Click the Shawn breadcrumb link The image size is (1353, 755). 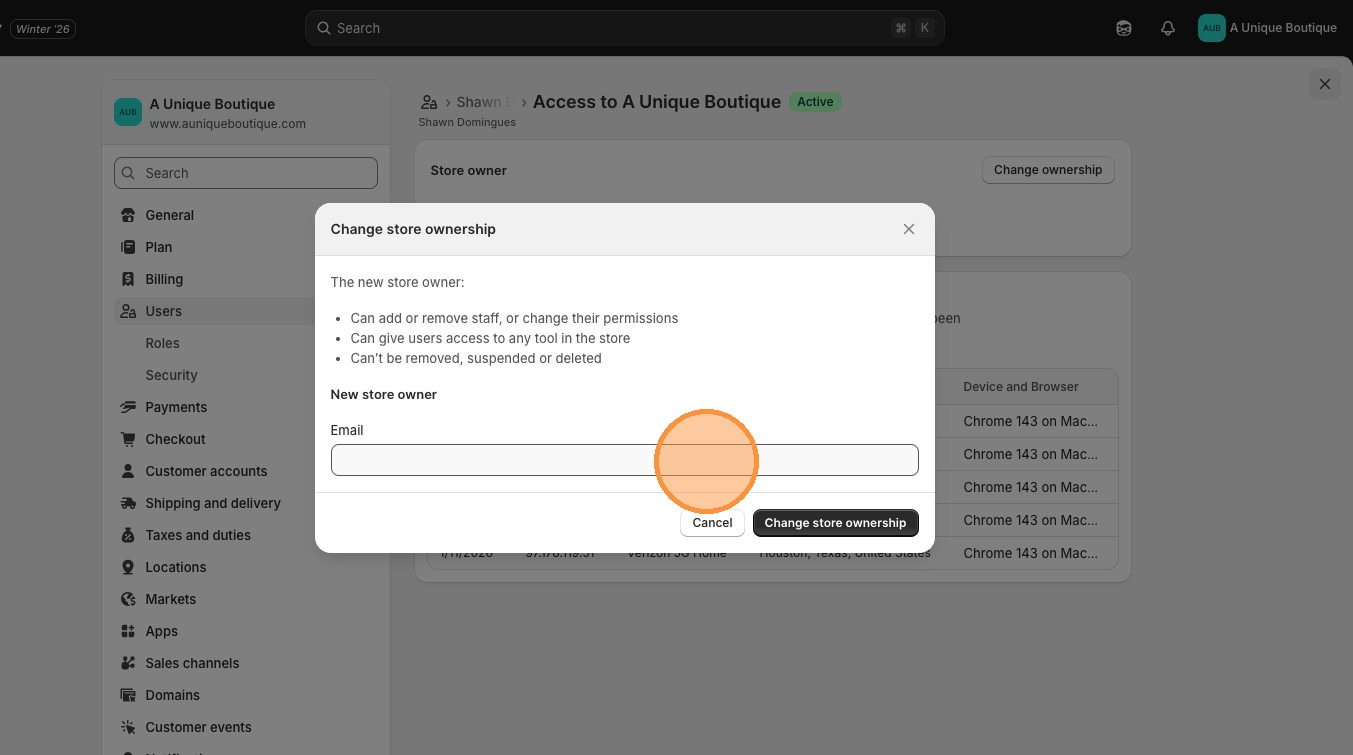[484, 102]
